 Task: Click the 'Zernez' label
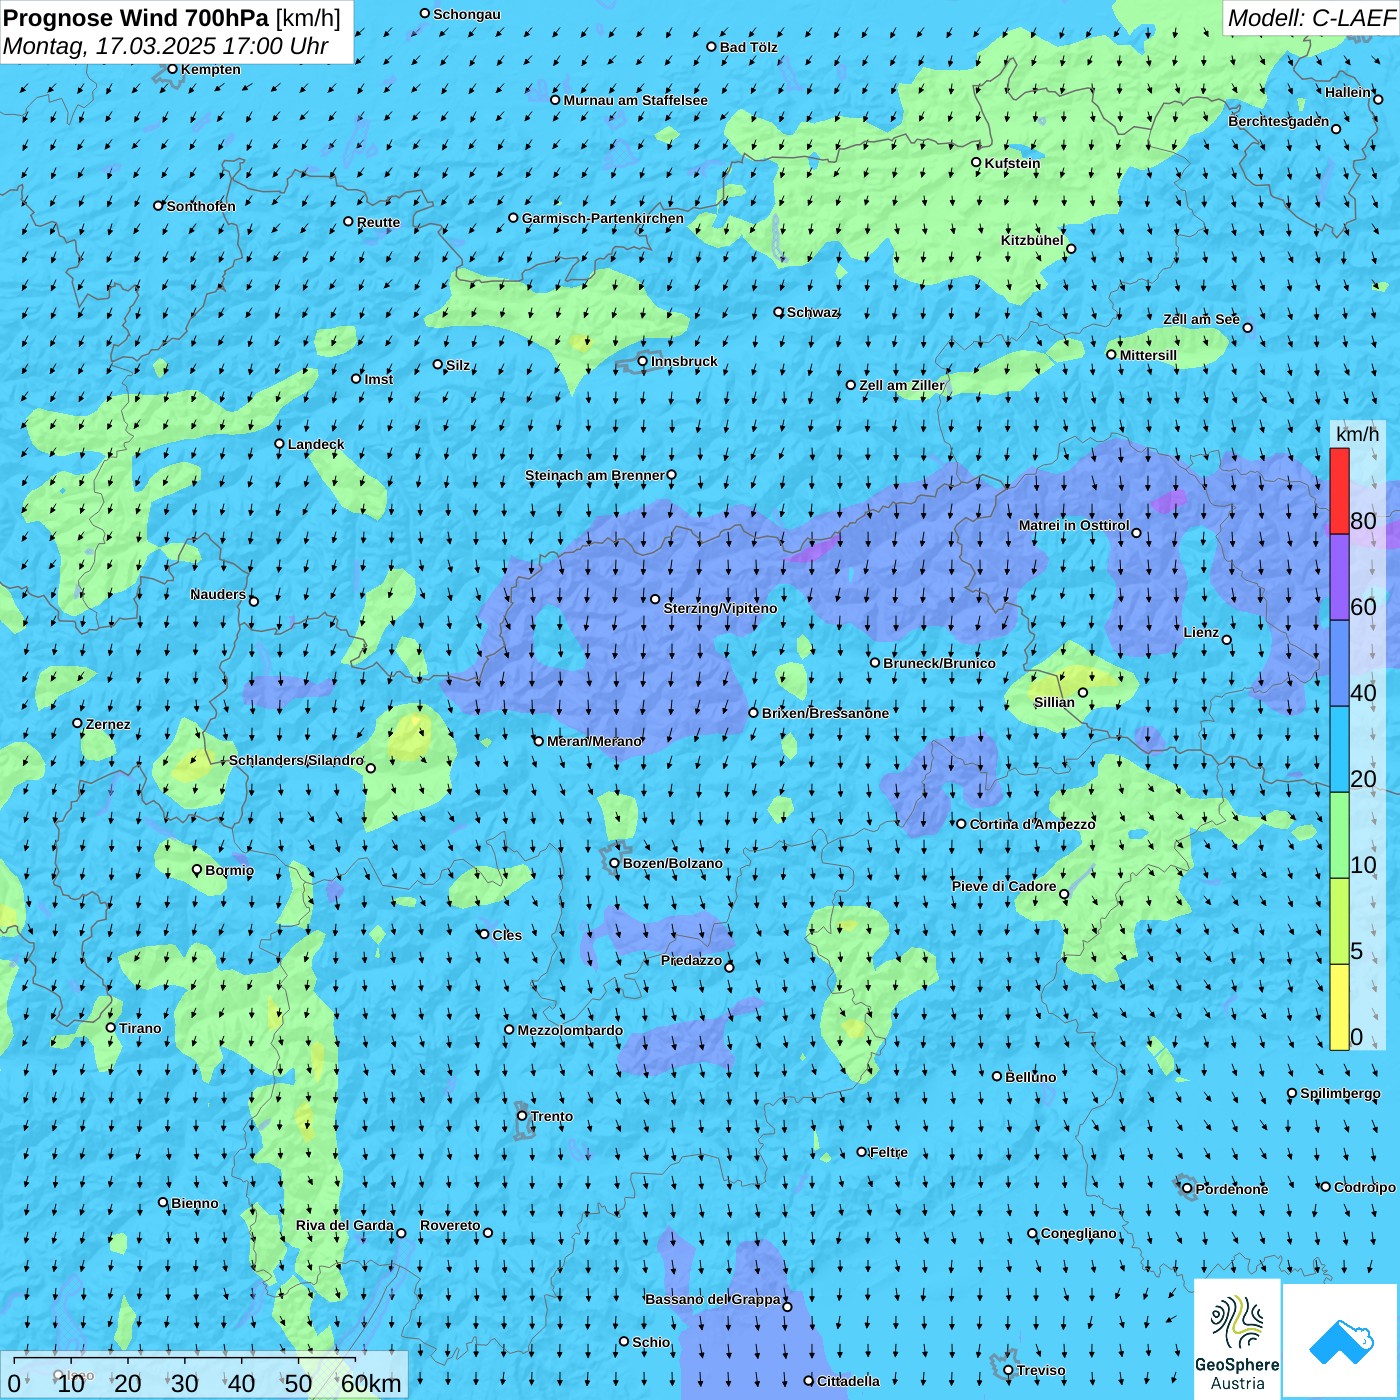point(108,724)
